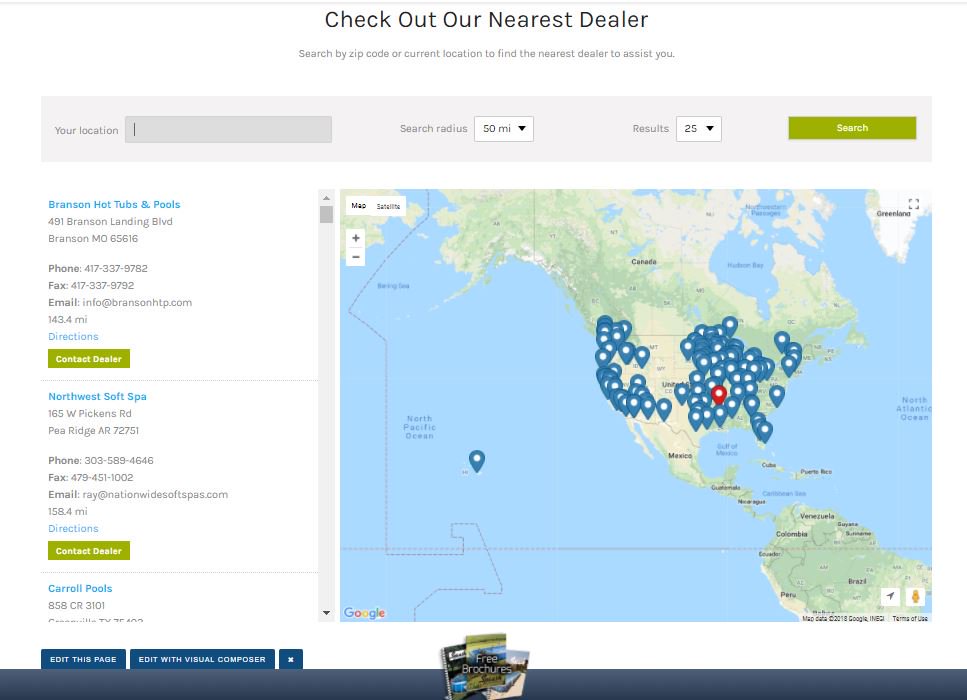The image size is (967, 700).
Task: Get Directions to Branson Hot Tubs & Pools
Action: tap(73, 337)
